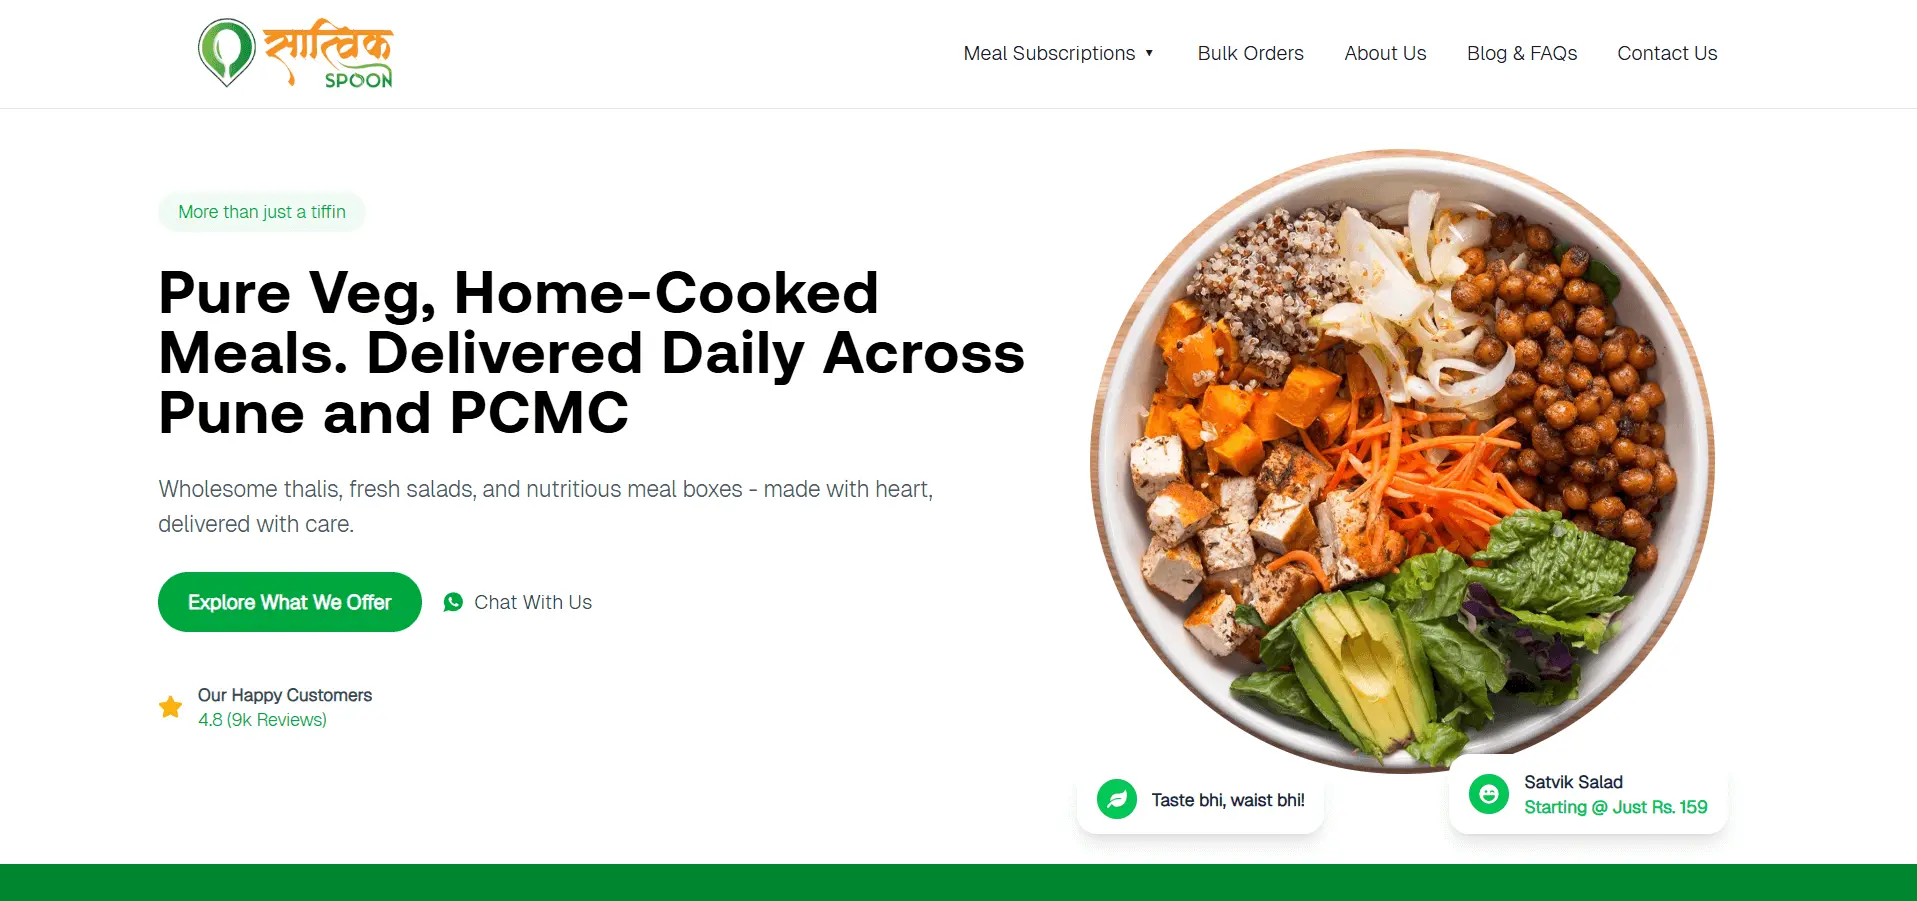1917x901 pixels.
Task: Open the Contact Us link
Action: point(1667,53)
